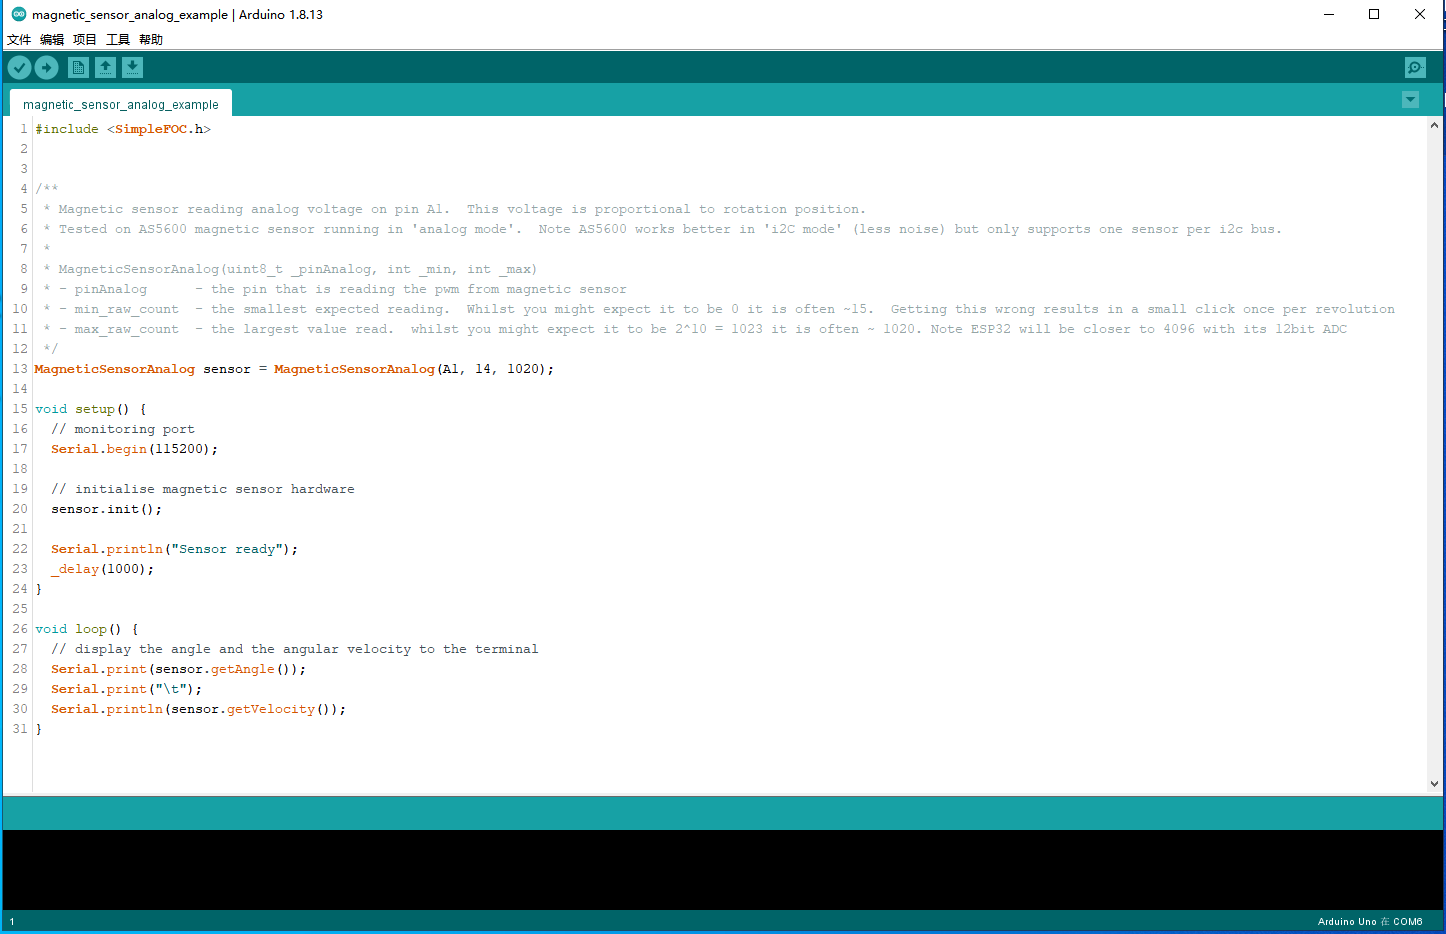Click 'Serial.print(sensor.getAngle());' line
1446x934 pixels.
click(178, 669)
